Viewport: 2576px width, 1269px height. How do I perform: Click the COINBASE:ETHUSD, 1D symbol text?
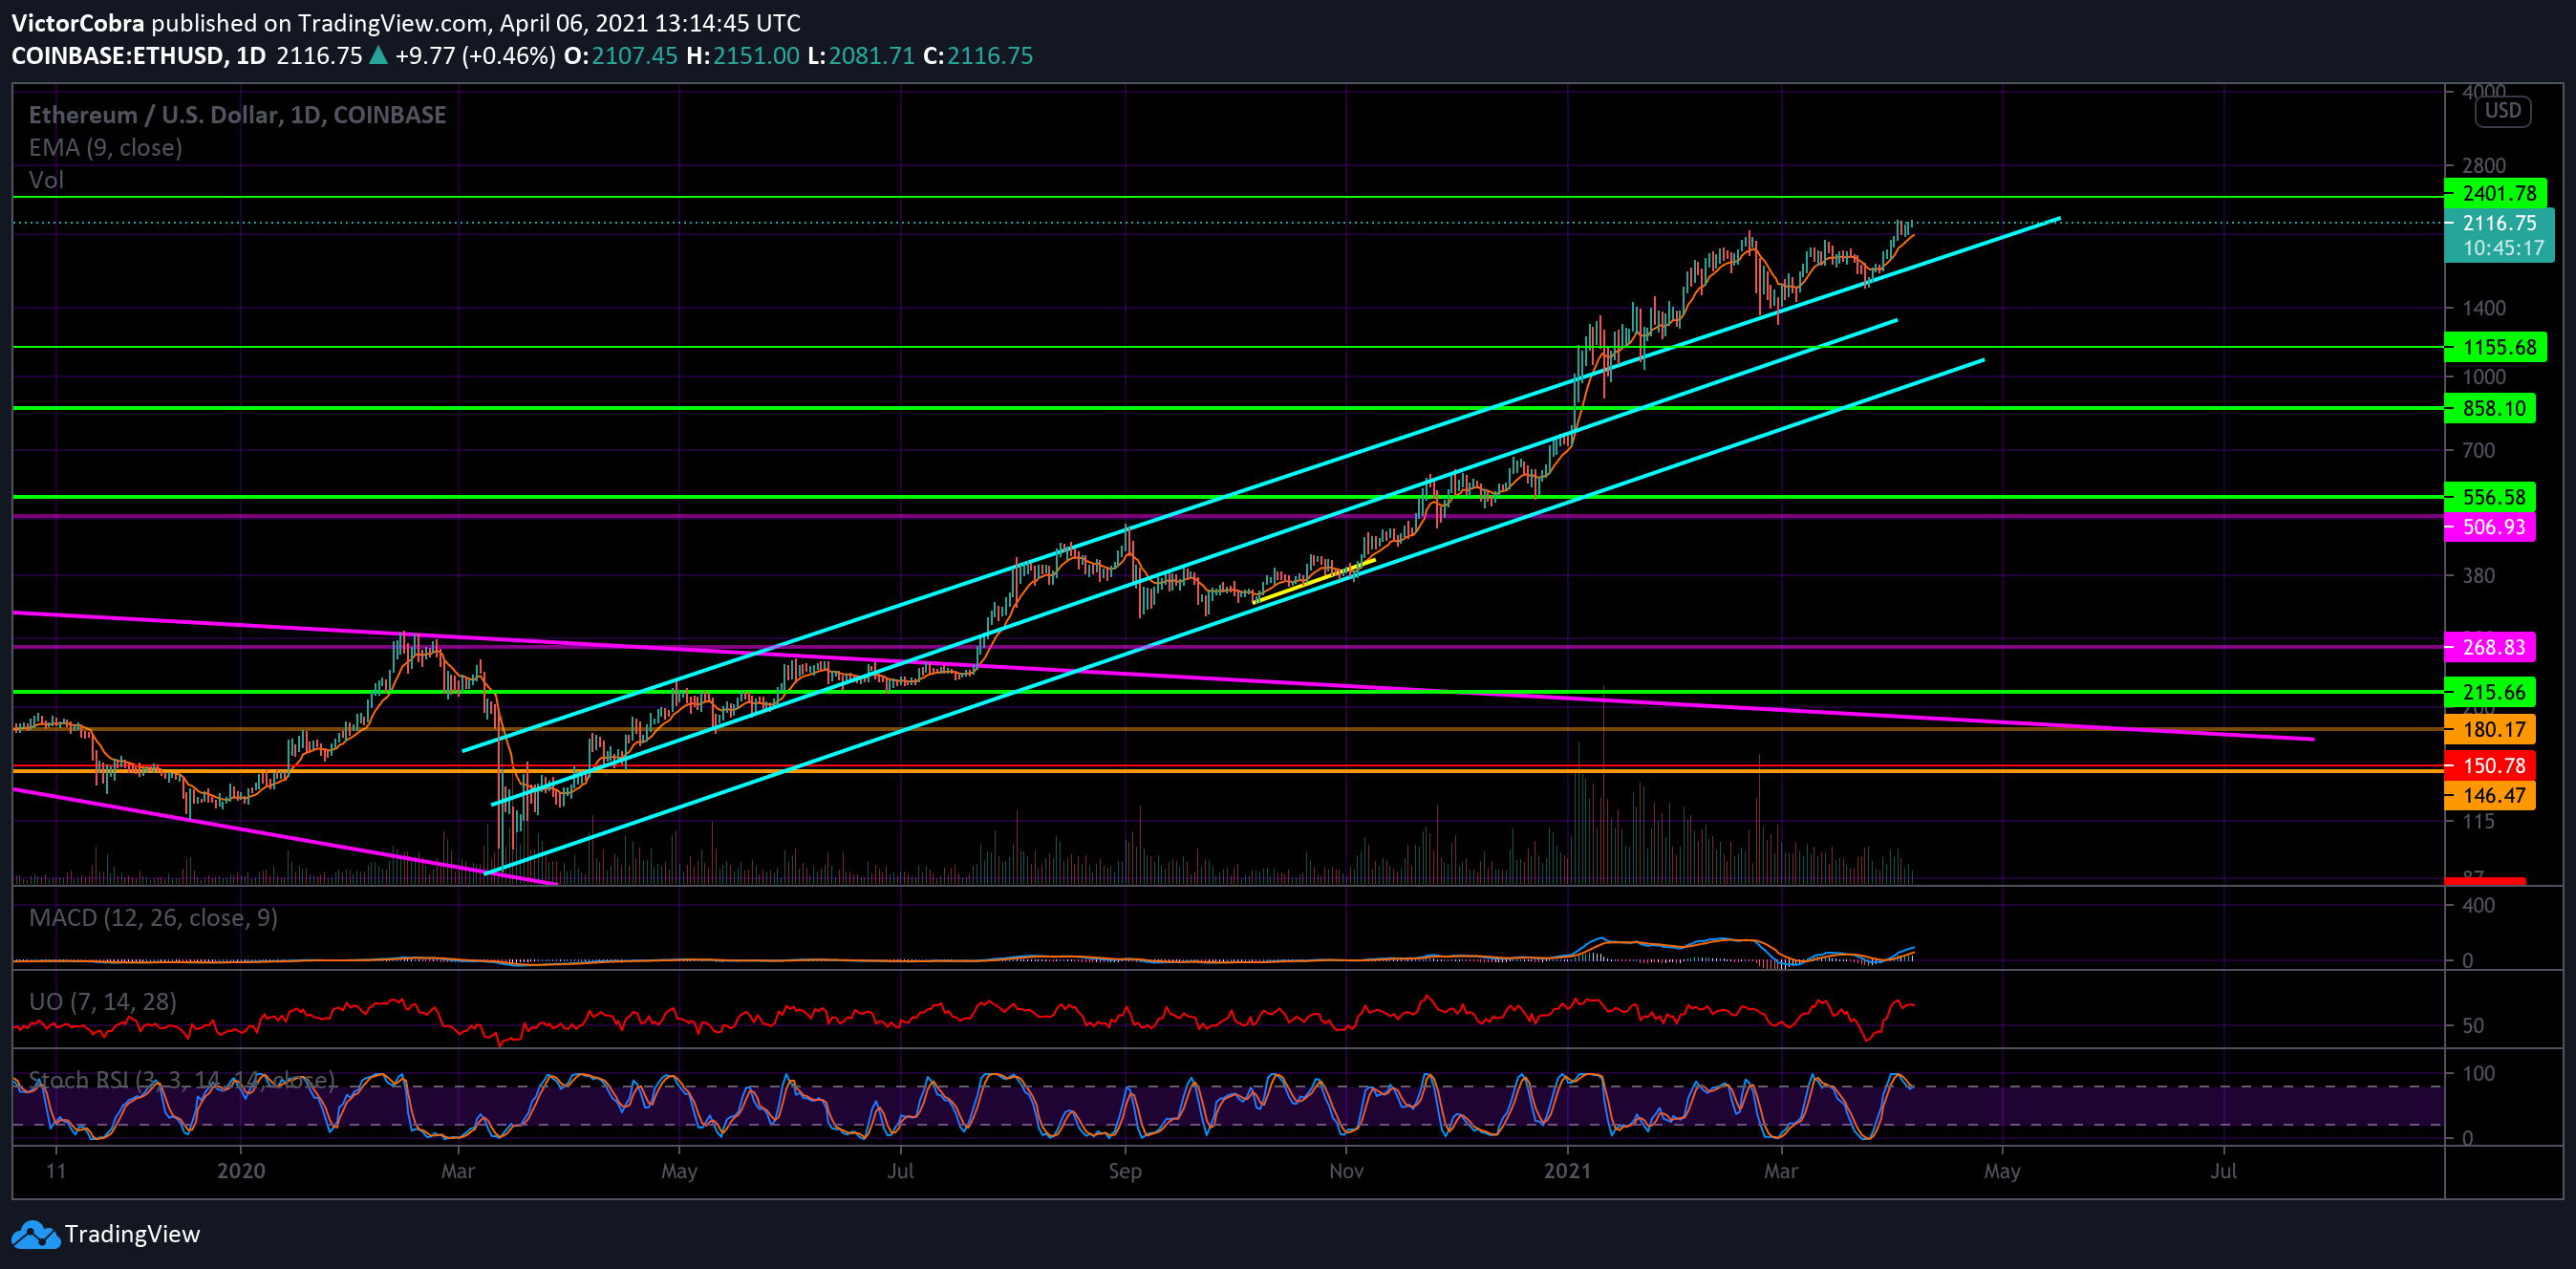(x=138, y=56)
